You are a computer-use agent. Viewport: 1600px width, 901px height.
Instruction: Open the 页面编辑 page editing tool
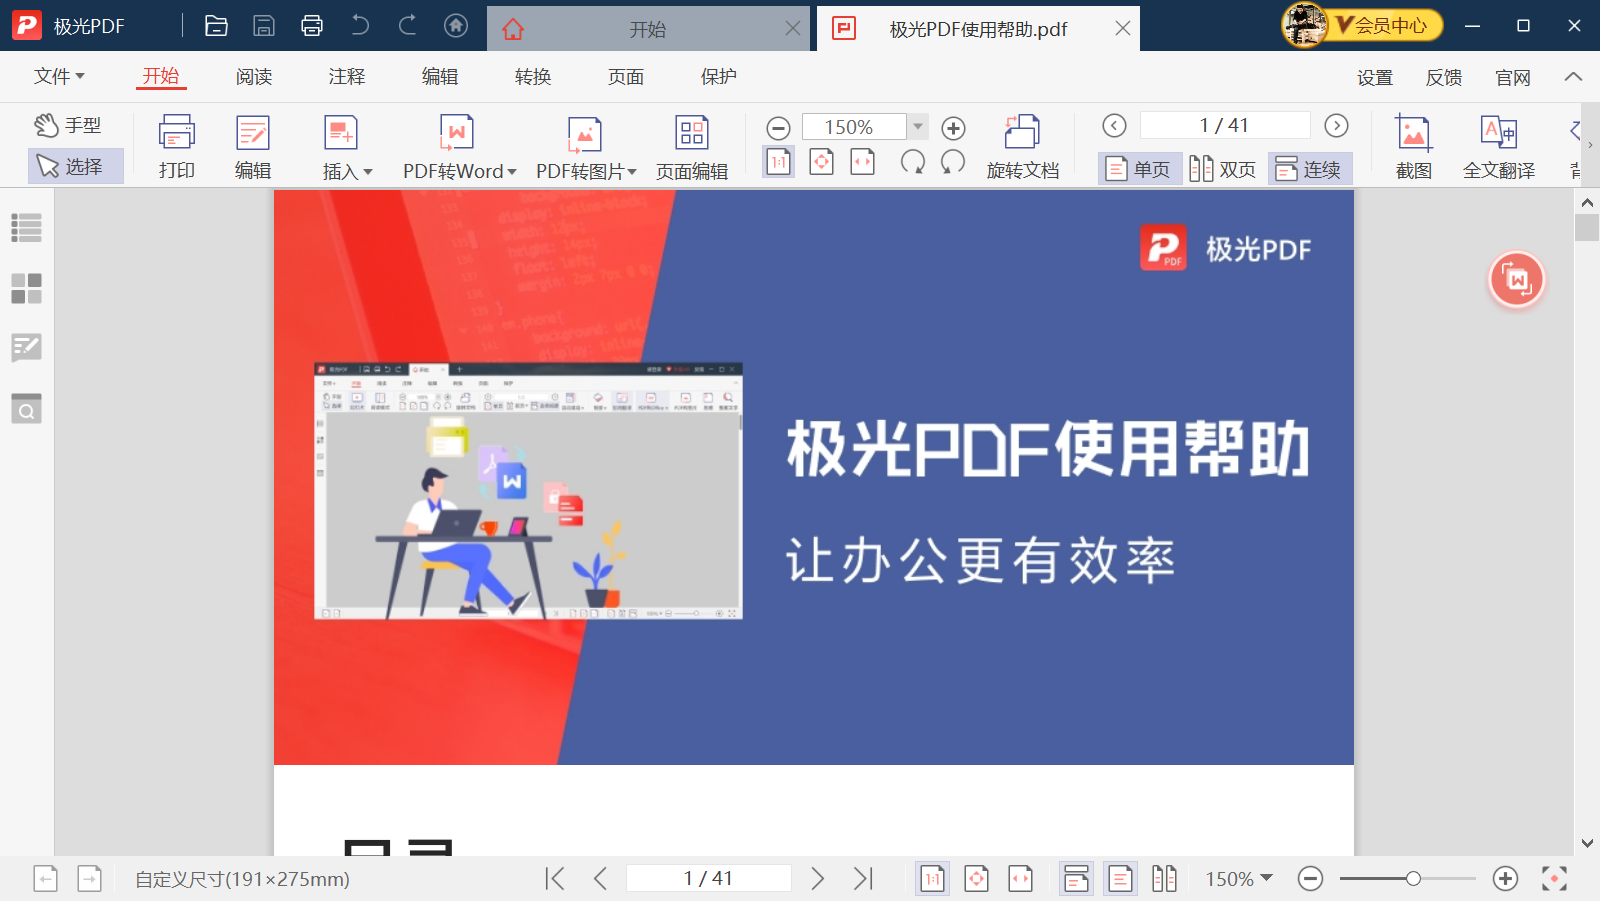pyautogui.click(x=691, y=146)
